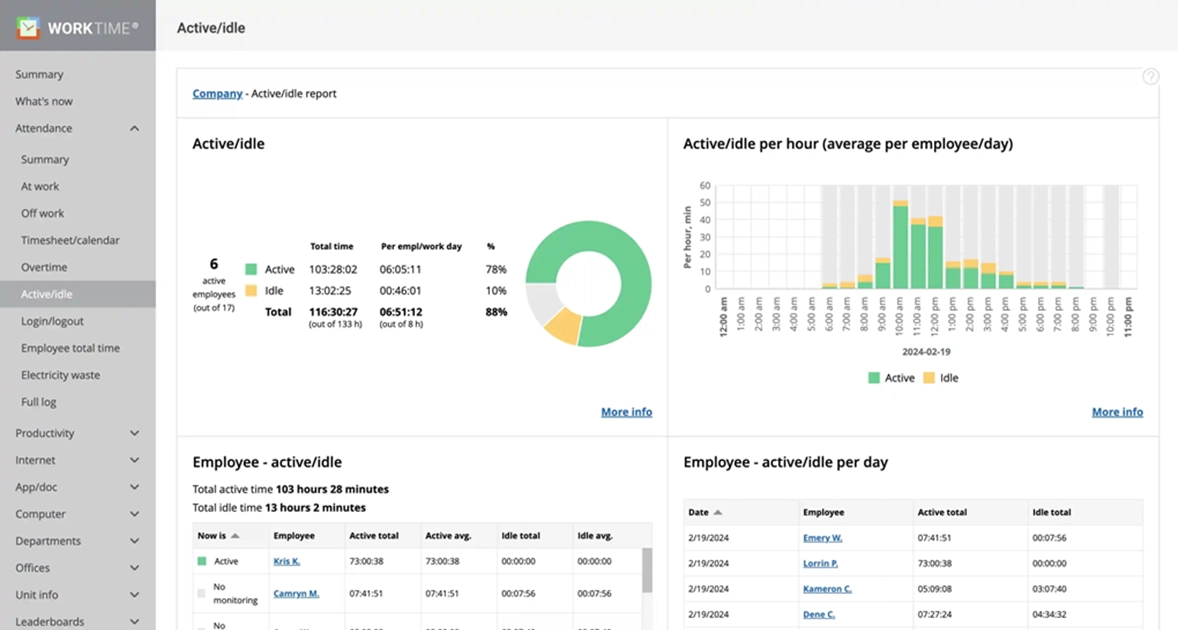Screen dimensions: 1200x630
Task: Click the Date column sort arrow
Action: point(717,513)
